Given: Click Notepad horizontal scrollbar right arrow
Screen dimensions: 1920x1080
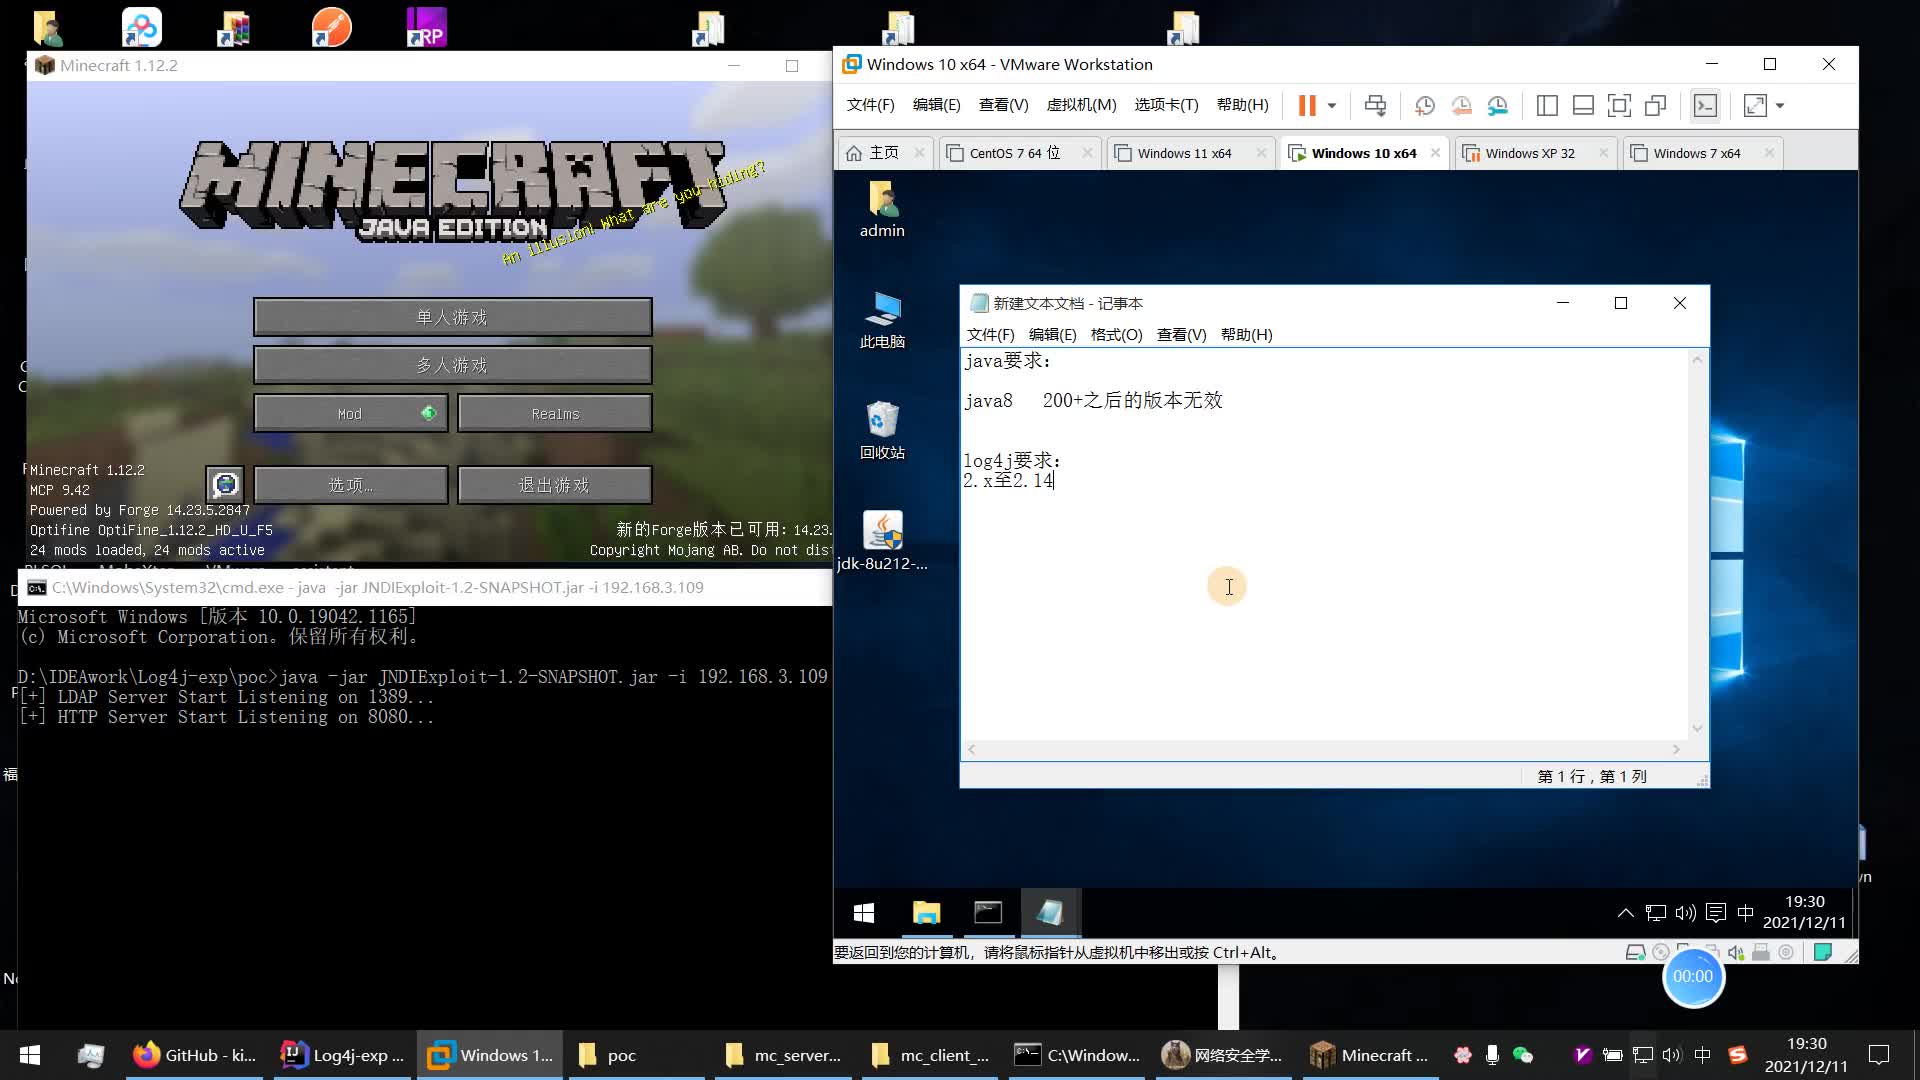Looking at the screenshot, I should point(1677,749).
